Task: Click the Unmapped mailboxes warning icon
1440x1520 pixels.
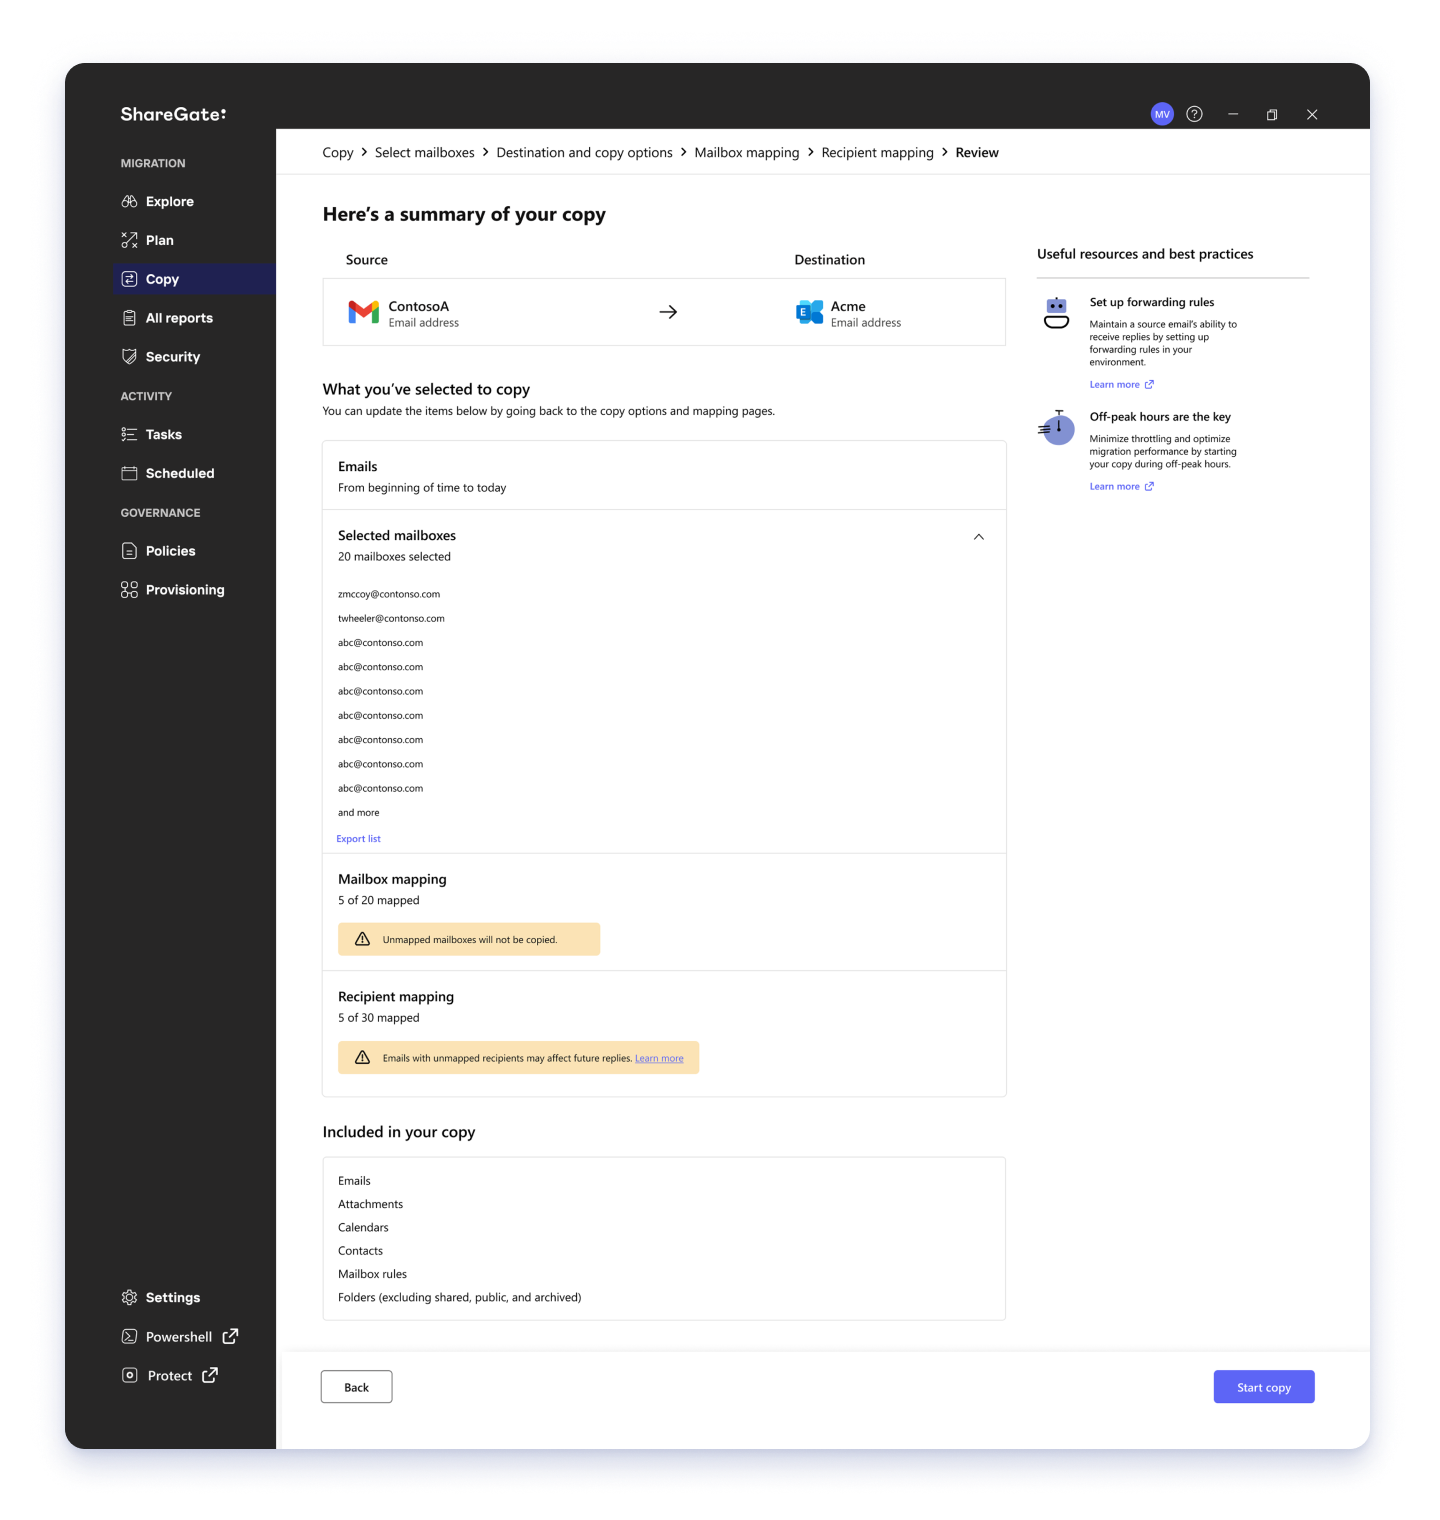Action: click(362, 939)
